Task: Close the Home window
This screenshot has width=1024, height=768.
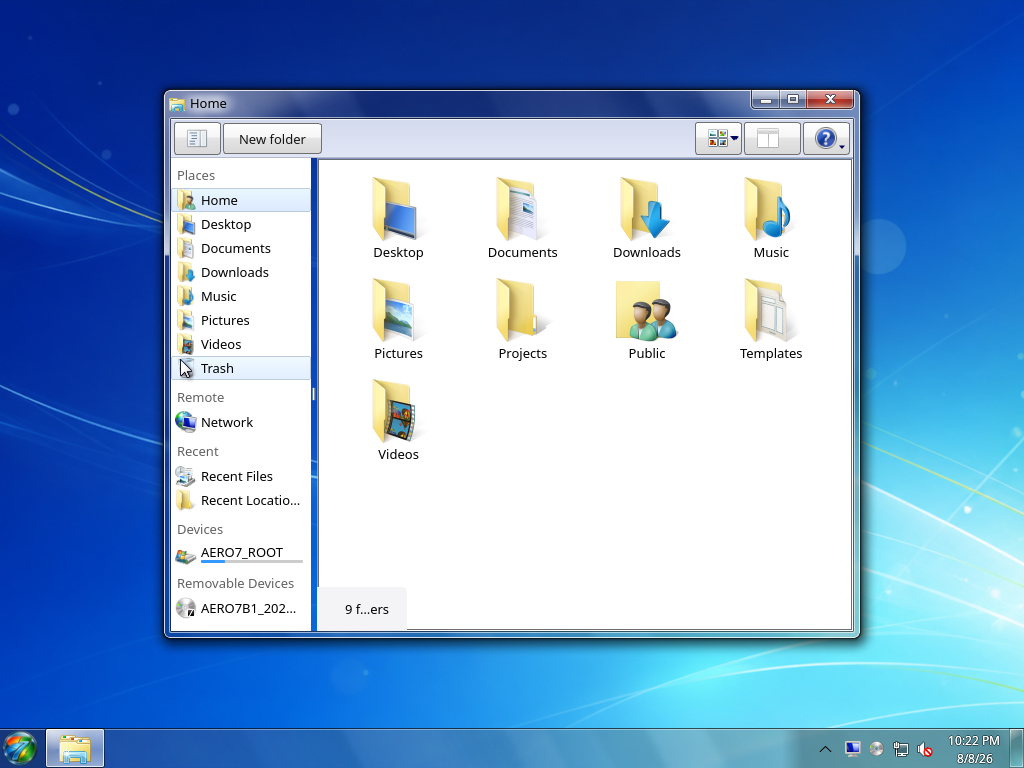Action: click(830, 99)
